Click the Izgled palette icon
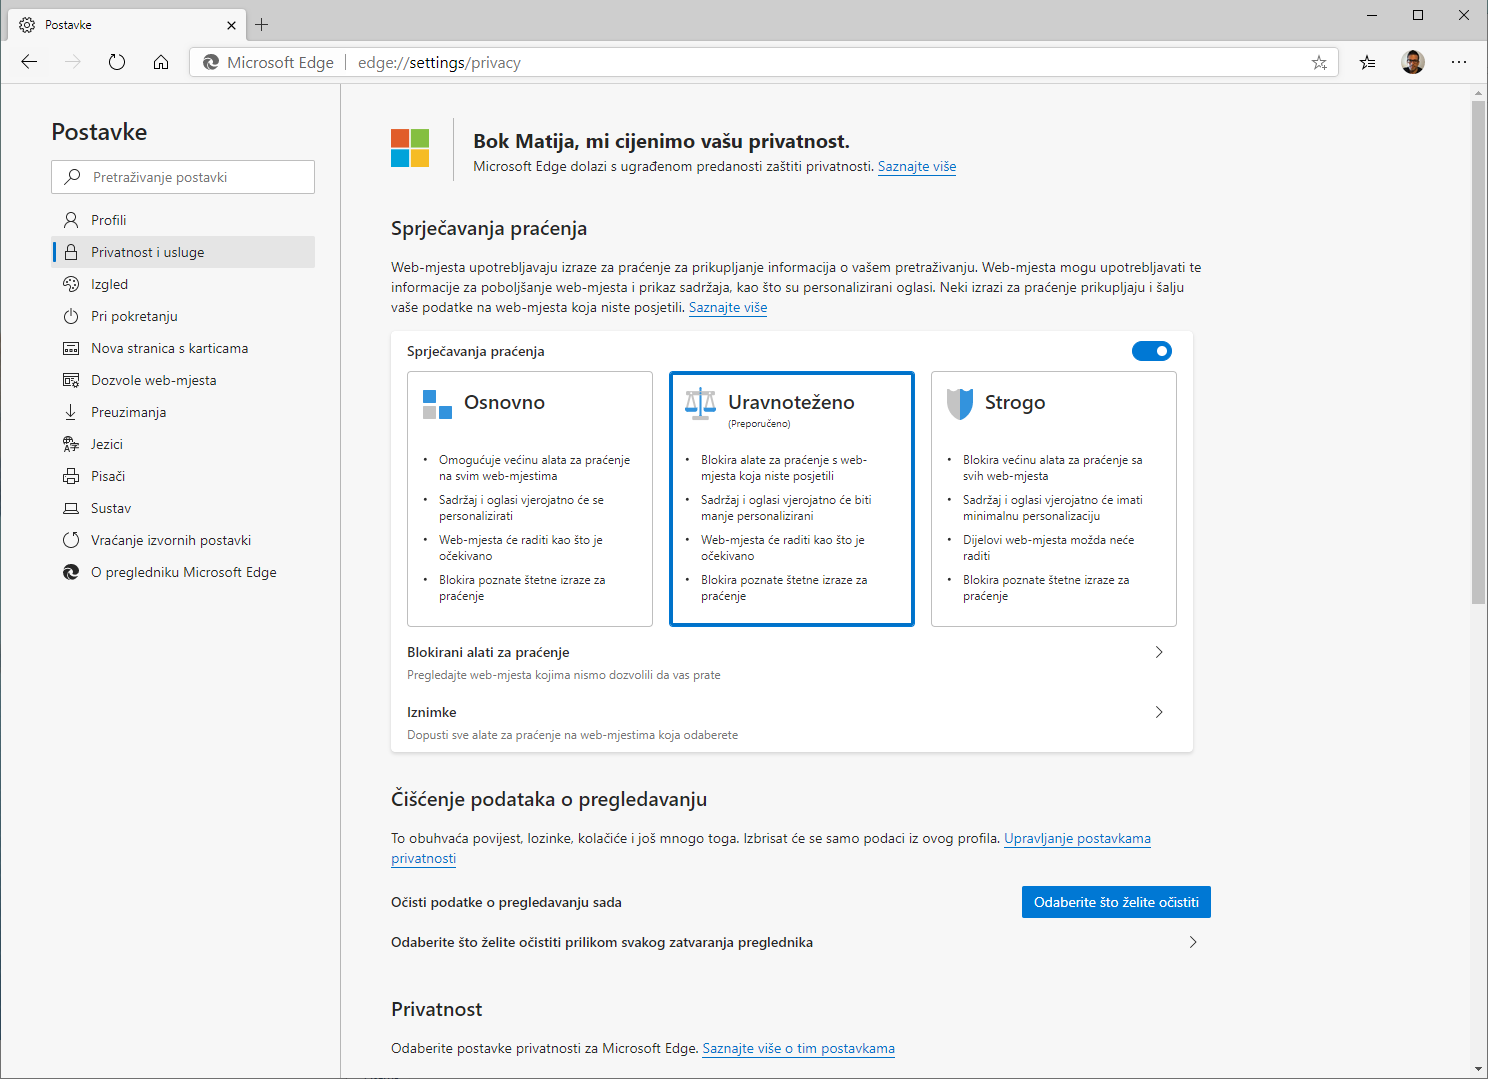 pos(71,284)
